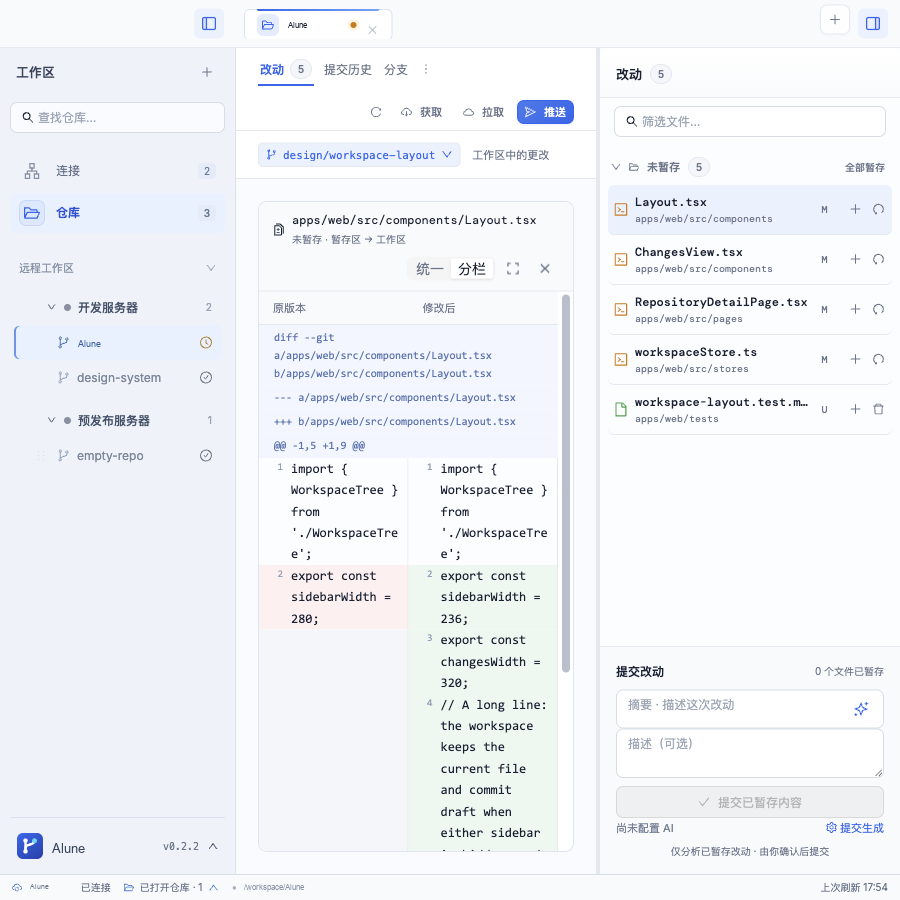Expand the diff to fullscreen

[513, 269]
